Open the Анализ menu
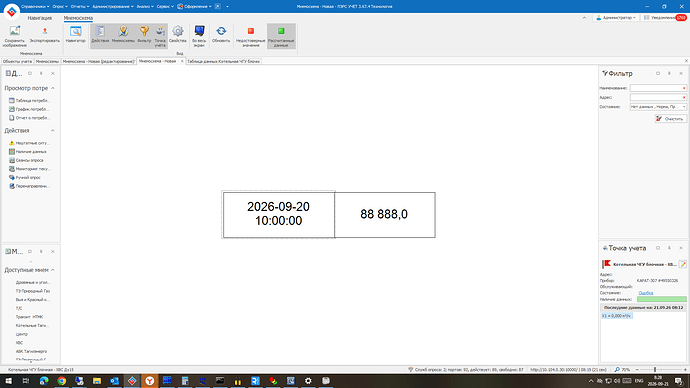Image resolution: width=690 pixels, height=388 pixels. [145, 7]
